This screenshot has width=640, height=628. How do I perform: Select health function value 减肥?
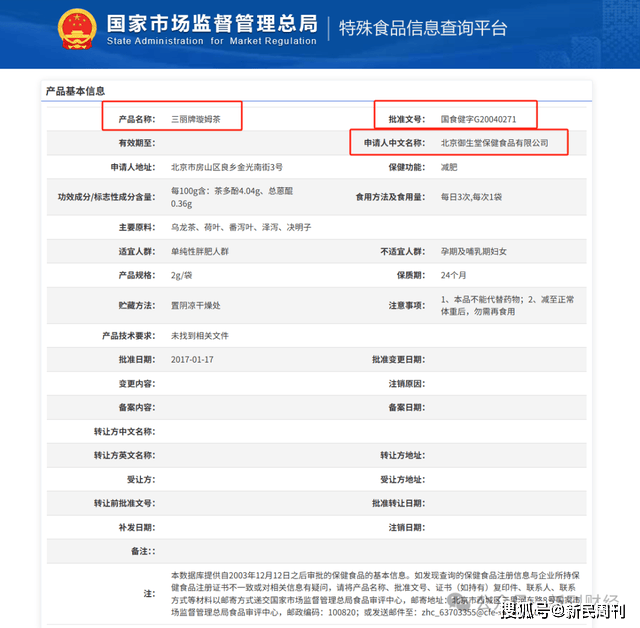click(449, 167)
